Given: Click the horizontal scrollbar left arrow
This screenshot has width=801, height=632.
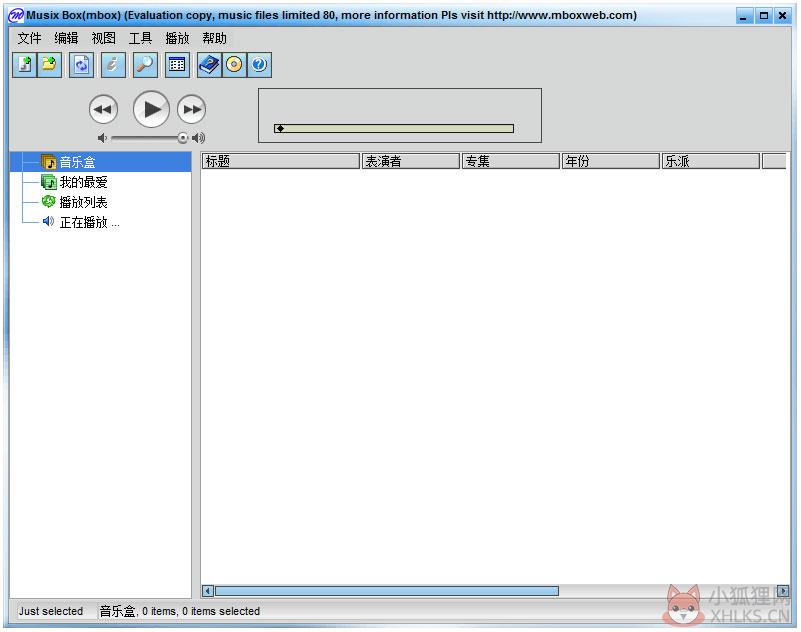Looking at the screenshot, I should (x=207, y=591).
